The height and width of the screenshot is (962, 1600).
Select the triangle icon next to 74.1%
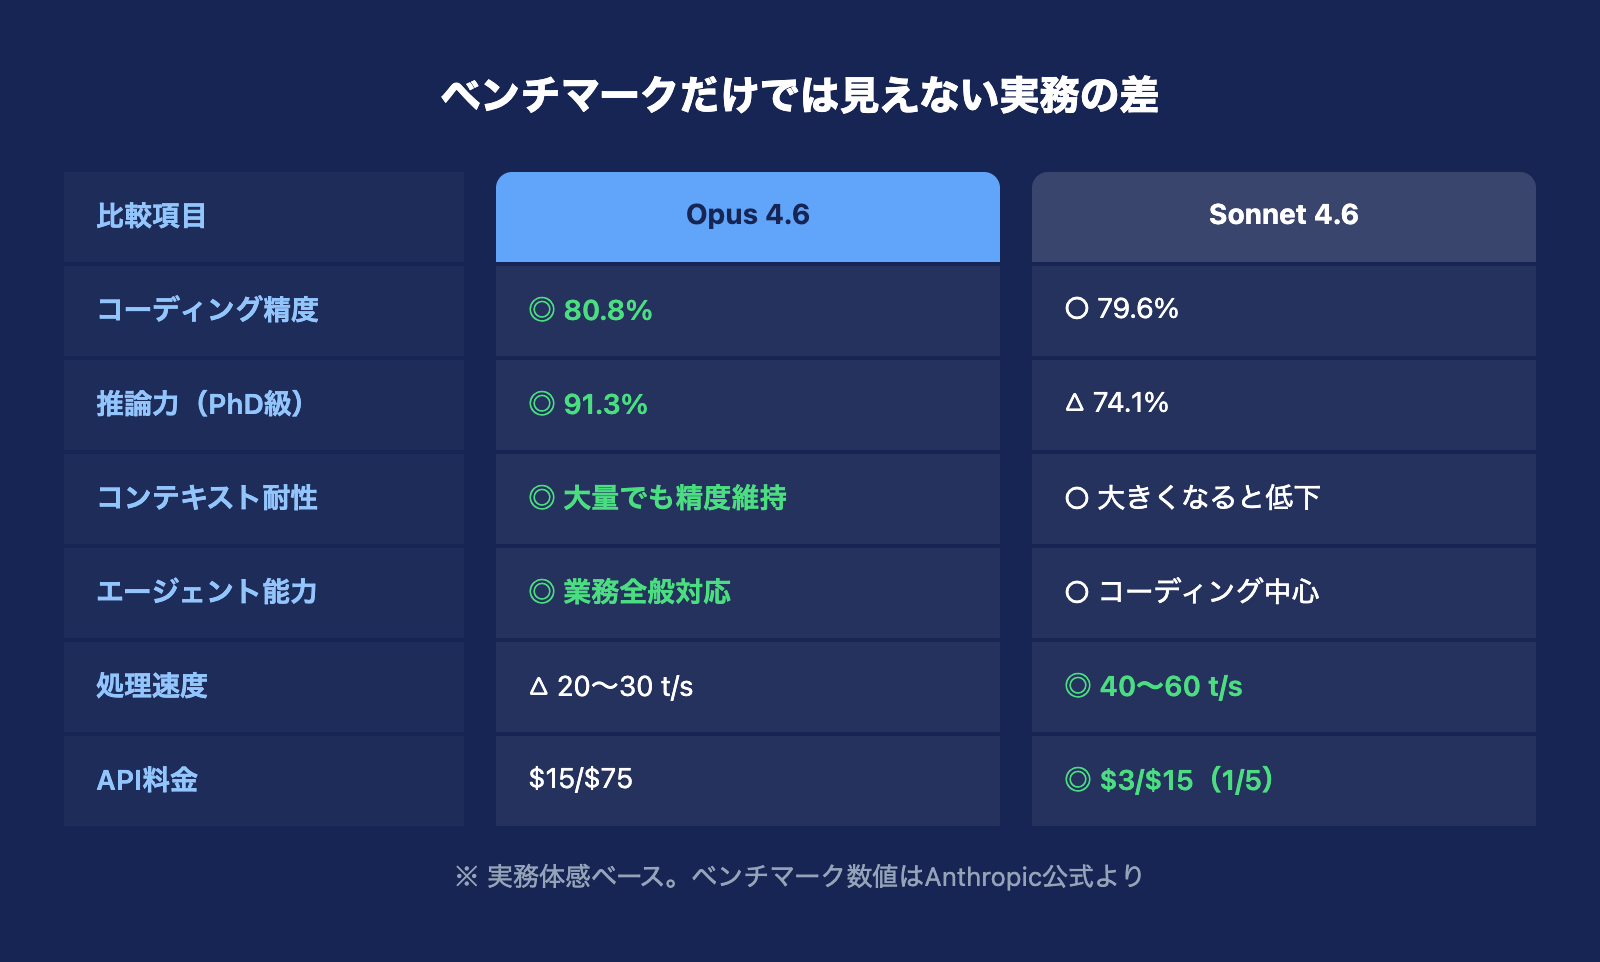pos(1075,403)
